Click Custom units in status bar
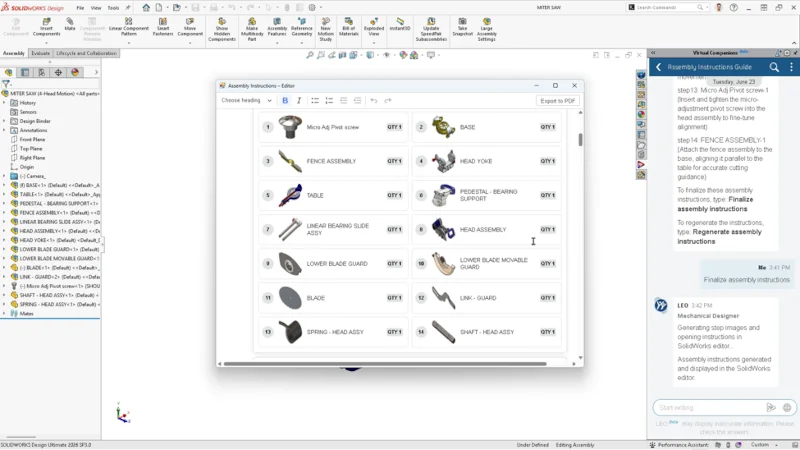This screenshot has height=450, width=800. pos(760,445)
